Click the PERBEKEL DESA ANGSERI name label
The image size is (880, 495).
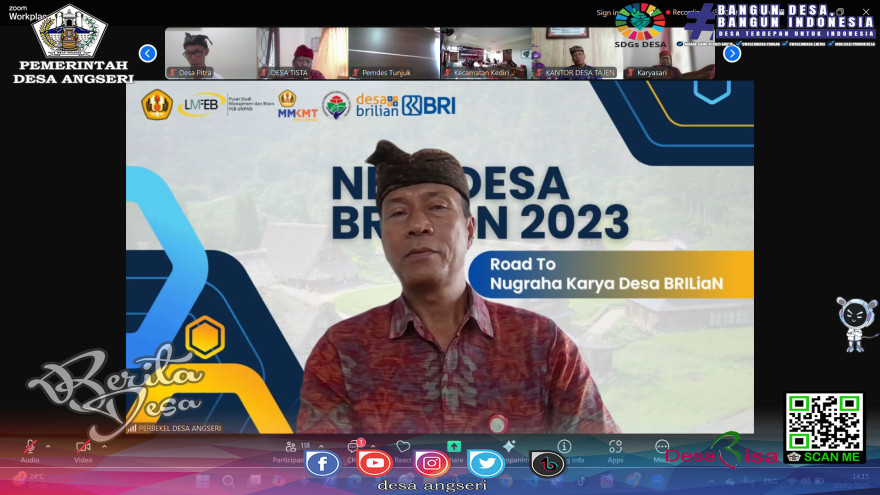coord(176,428)
